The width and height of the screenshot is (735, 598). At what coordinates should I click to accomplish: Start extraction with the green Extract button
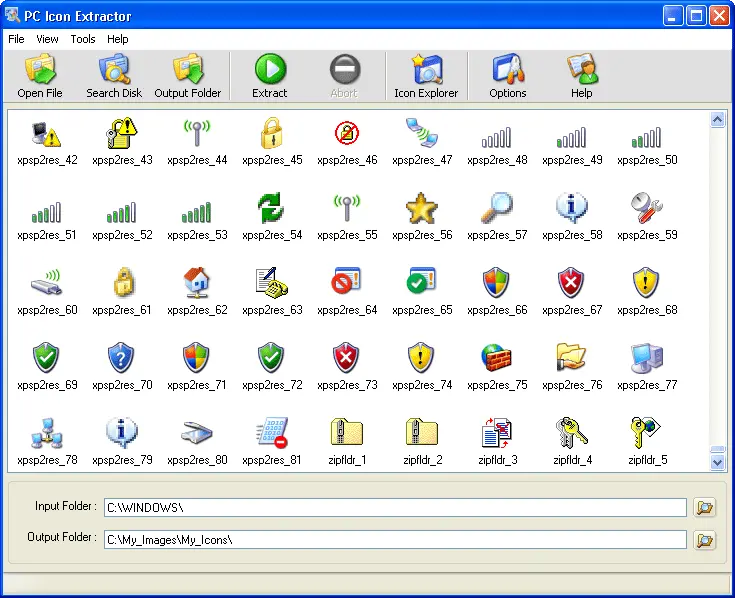point(270,76)
